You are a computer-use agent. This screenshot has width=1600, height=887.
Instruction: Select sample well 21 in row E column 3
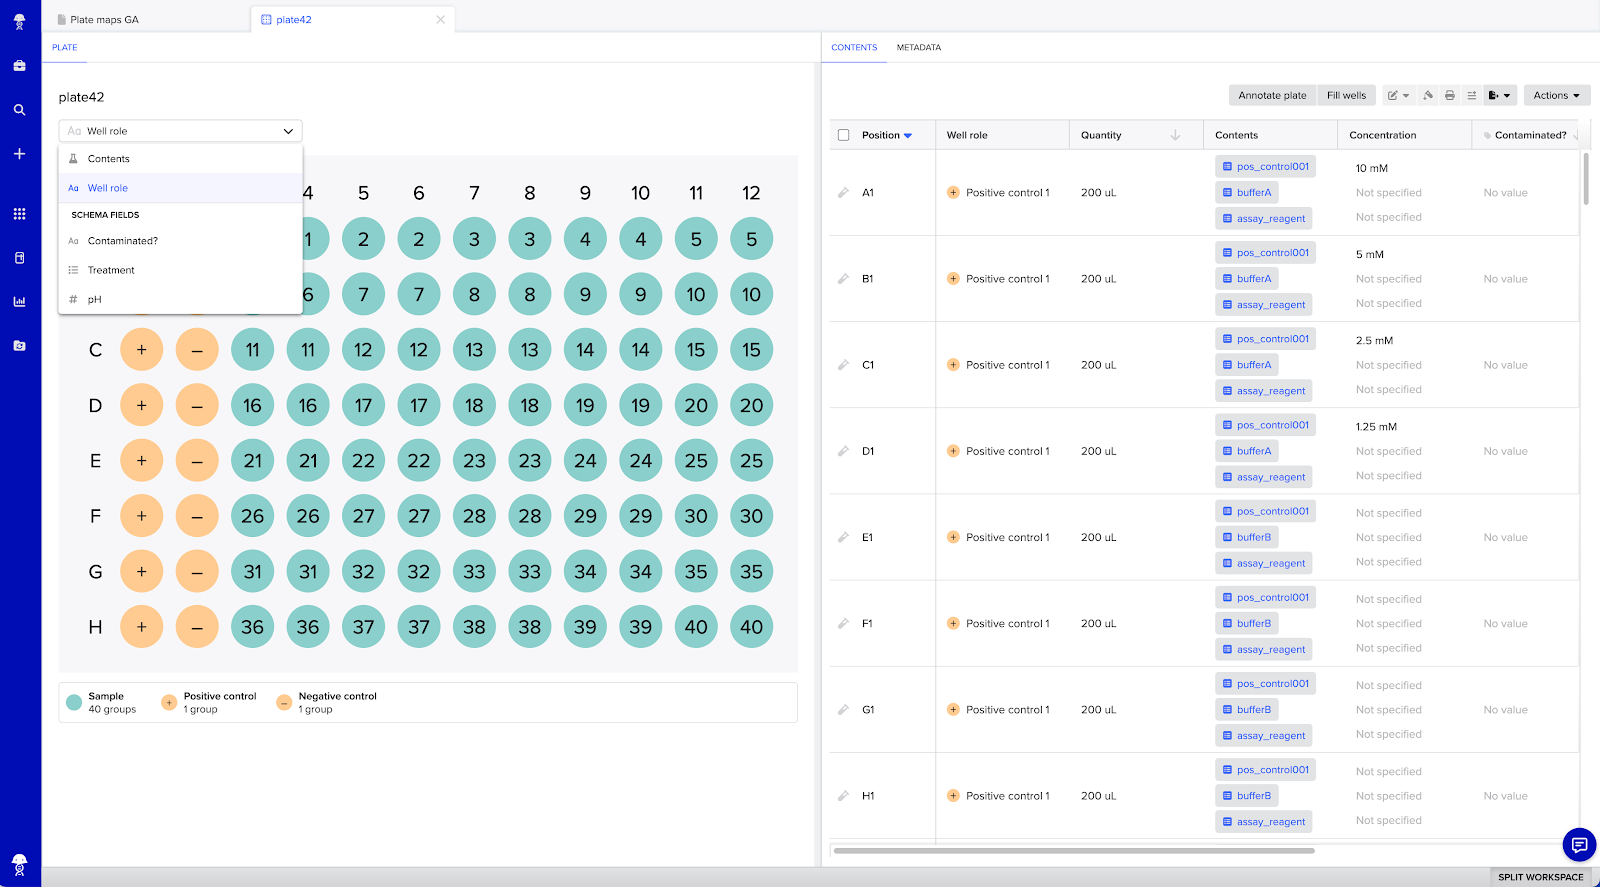(253, 461)
